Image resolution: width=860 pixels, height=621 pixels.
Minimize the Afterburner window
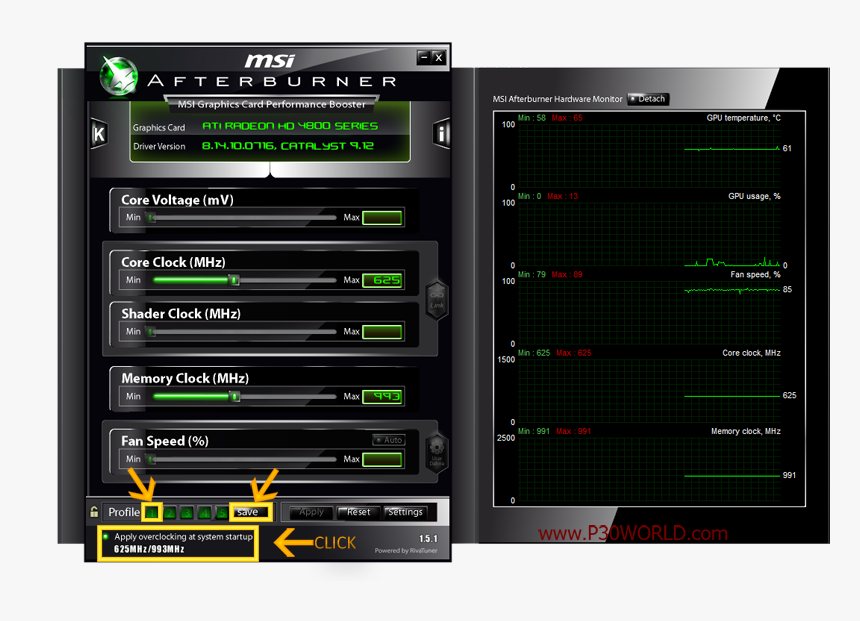click(x=423, y=57)
